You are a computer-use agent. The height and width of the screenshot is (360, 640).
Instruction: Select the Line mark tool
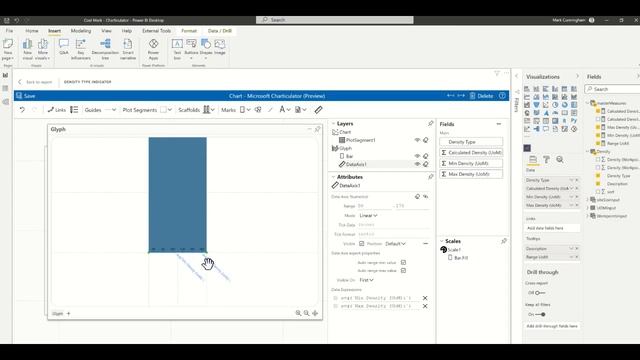(270, 110)
